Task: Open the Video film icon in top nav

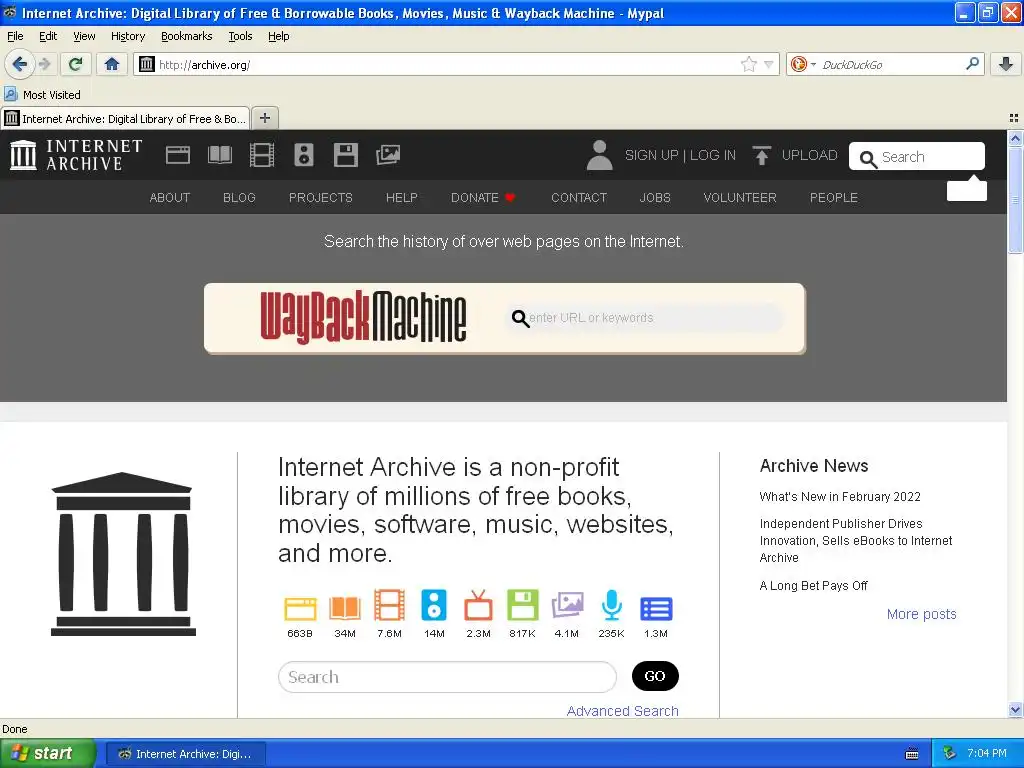Action: click(x=262, y=155)
